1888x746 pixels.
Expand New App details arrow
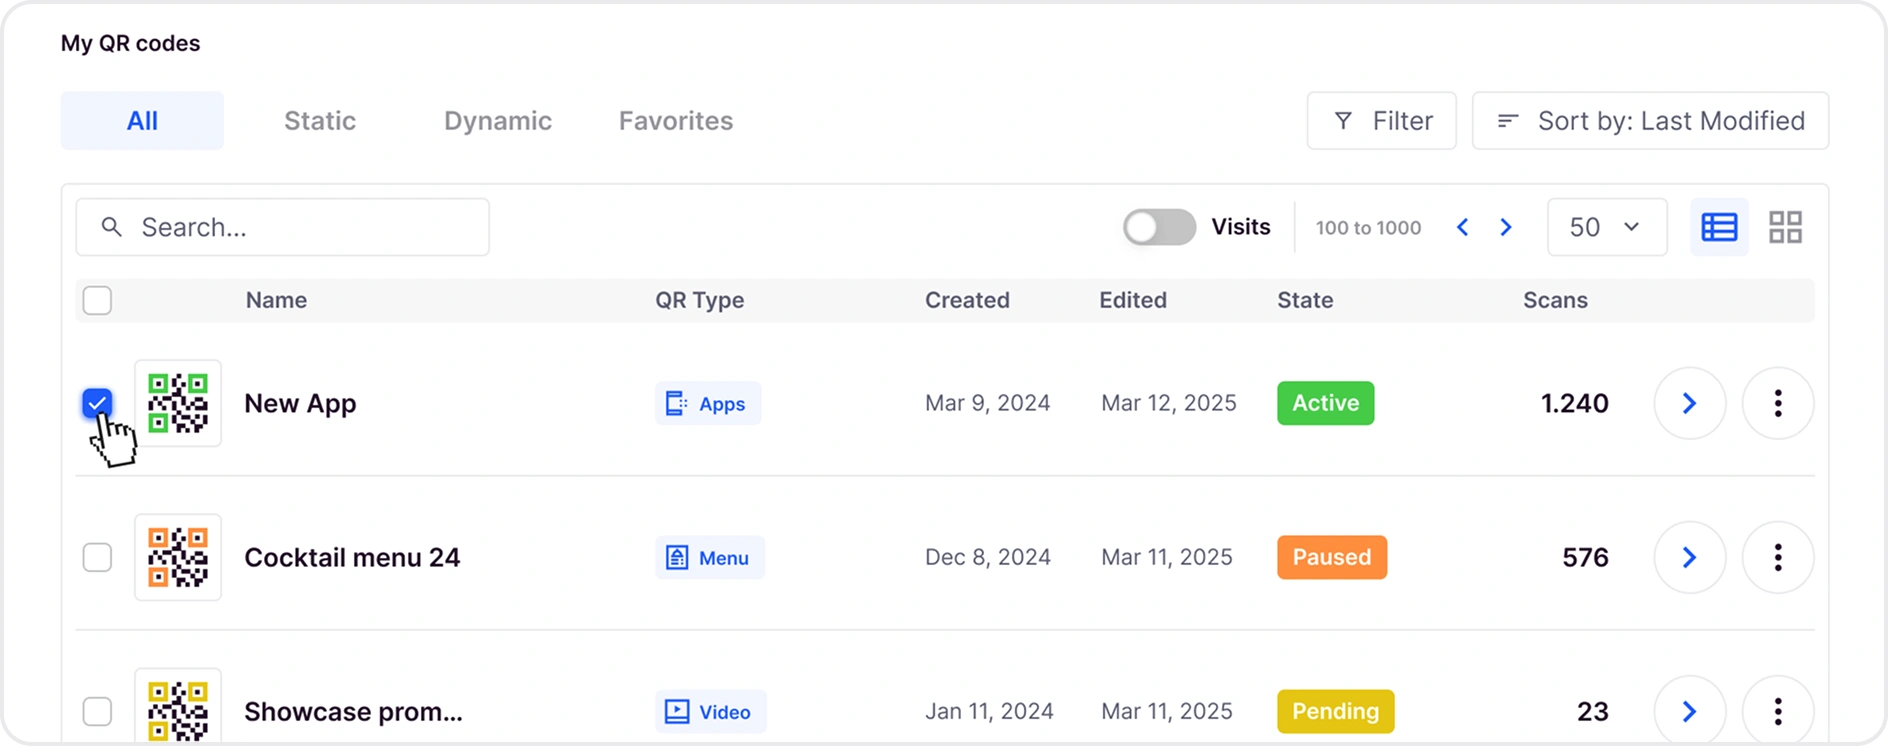pyautogui.click(x=1689, y=403)
